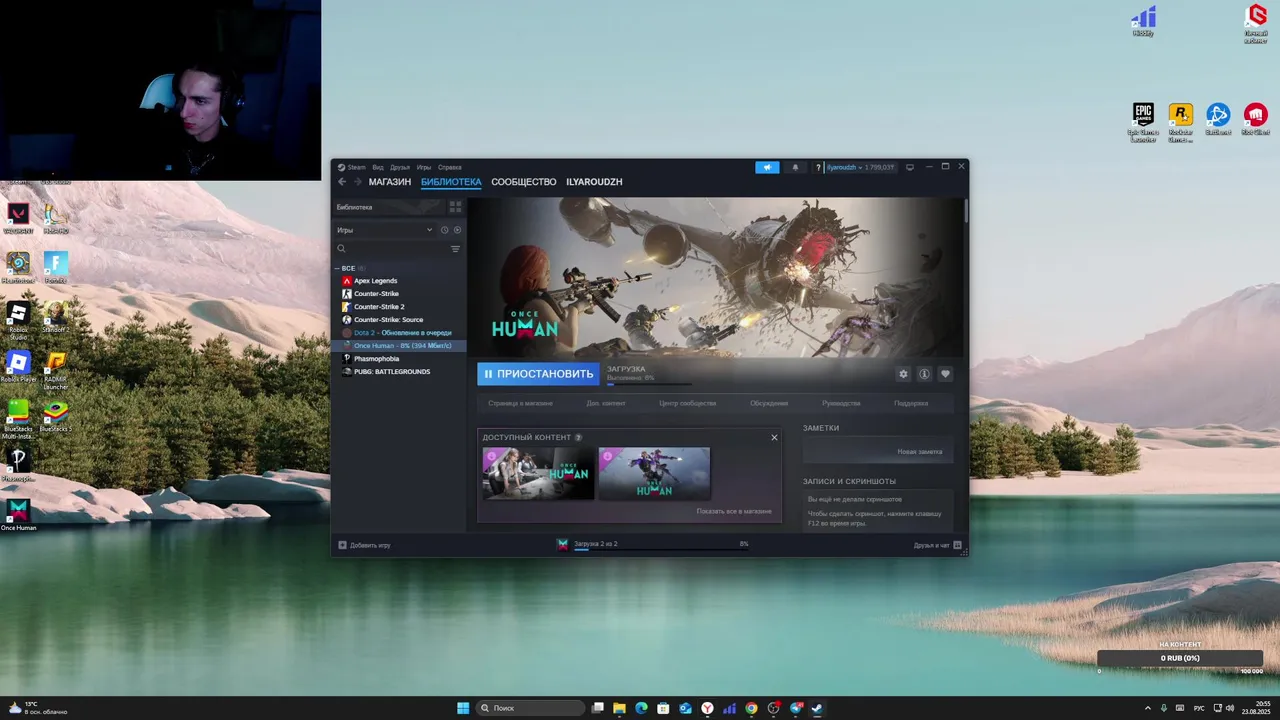Open ILYAROUDZH profile tab
Screen dimensions: 1280x720
594,182
